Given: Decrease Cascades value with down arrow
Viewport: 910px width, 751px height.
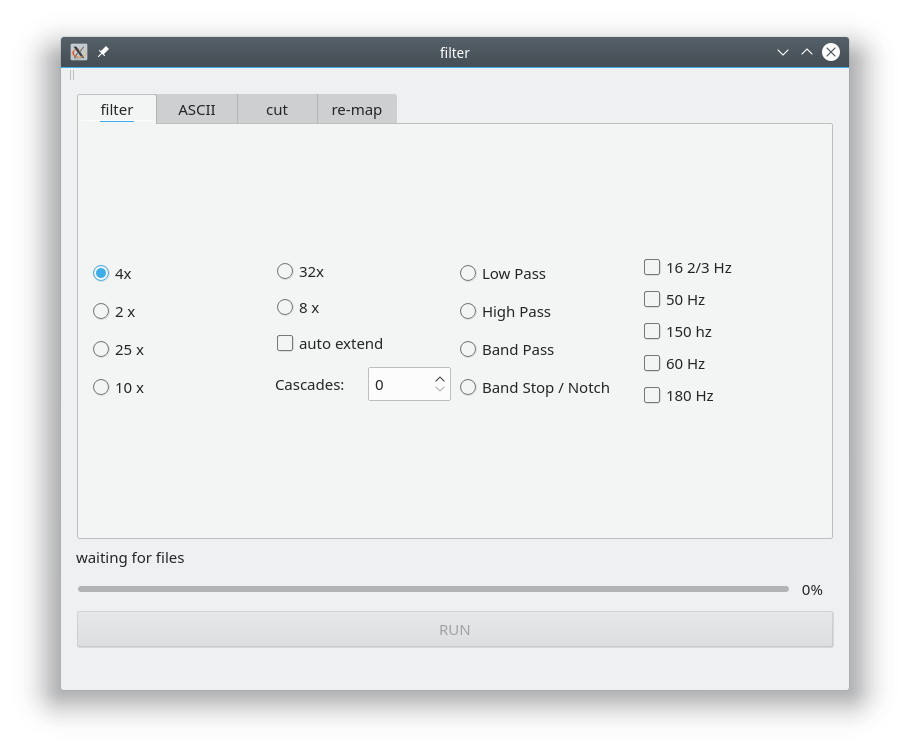Looking at the screenshot, I should point(440,389).
